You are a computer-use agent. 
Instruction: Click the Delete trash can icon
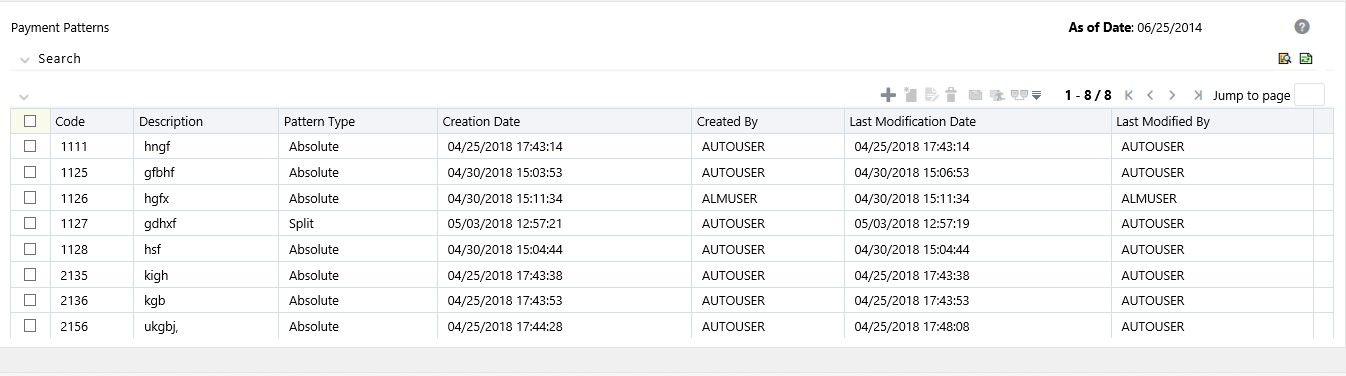tap(951, 95)
